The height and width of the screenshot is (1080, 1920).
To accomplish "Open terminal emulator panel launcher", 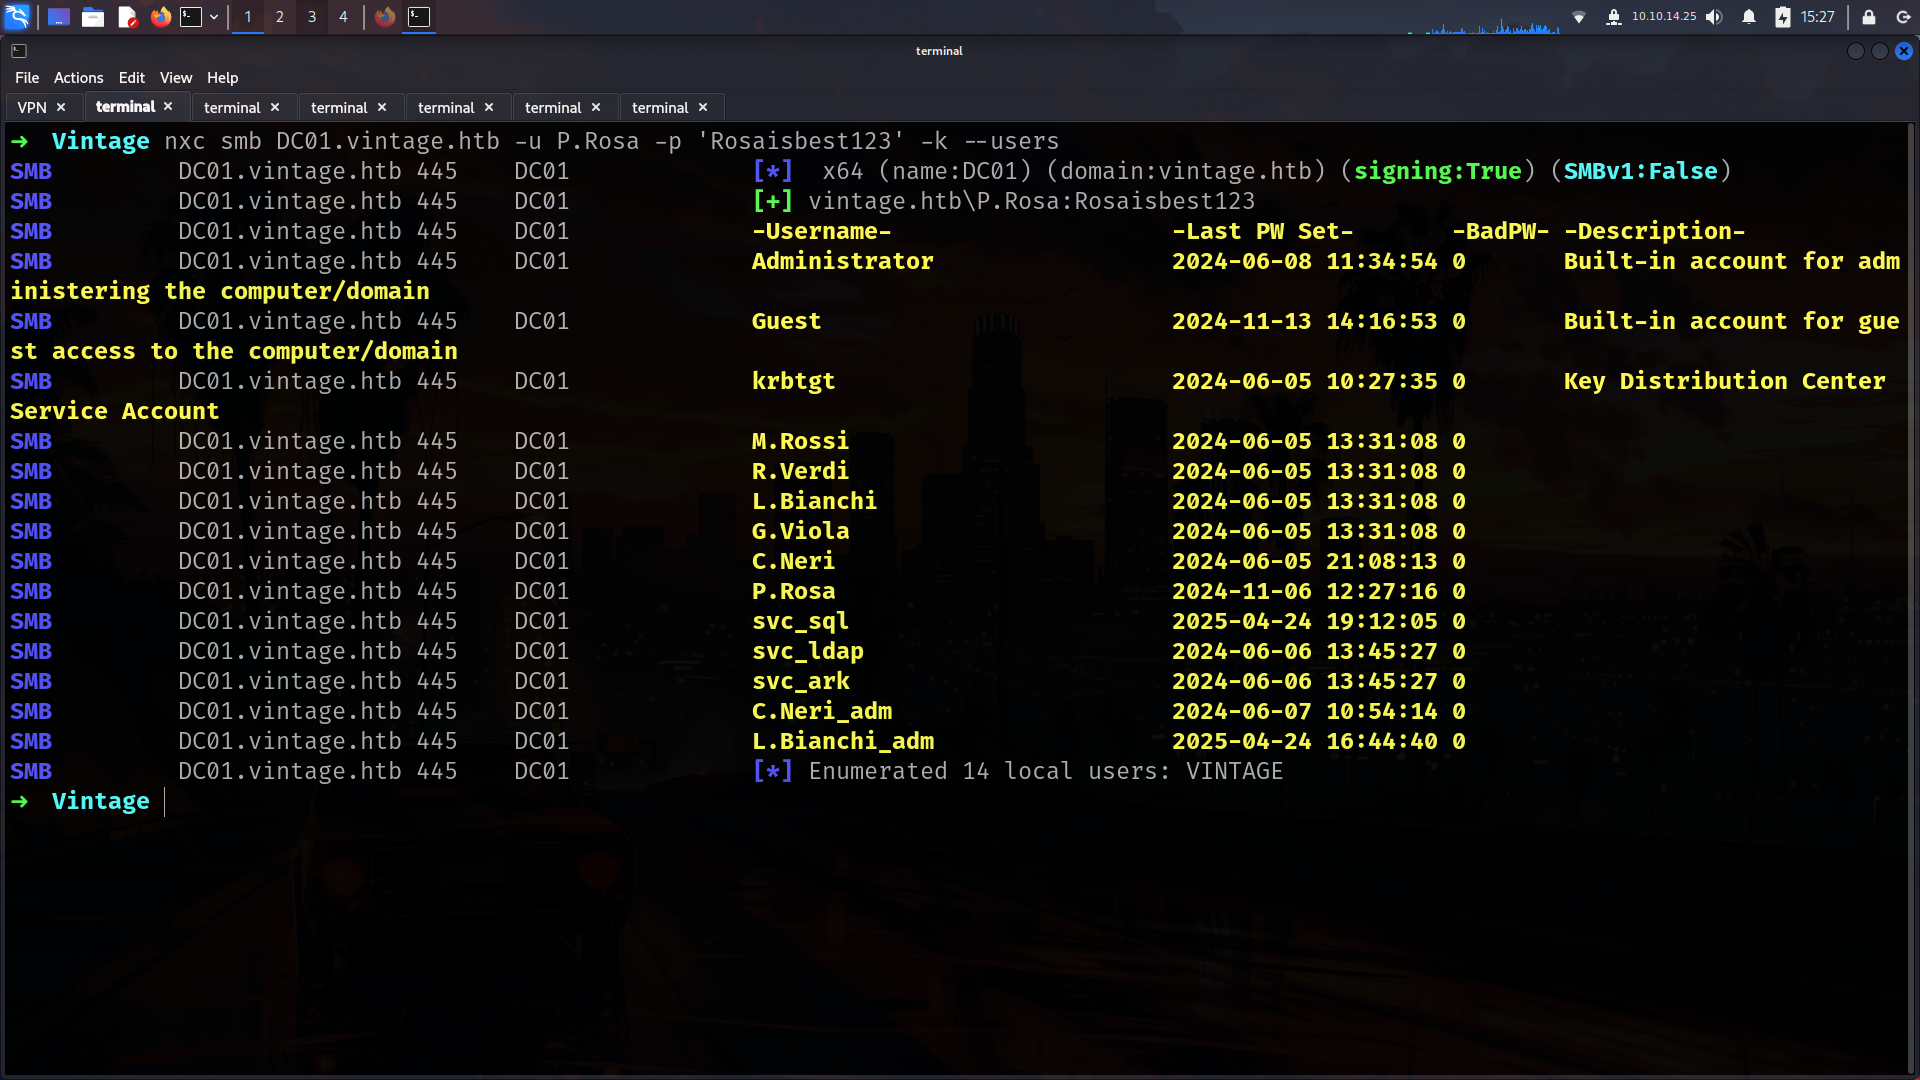I will 191,16.
